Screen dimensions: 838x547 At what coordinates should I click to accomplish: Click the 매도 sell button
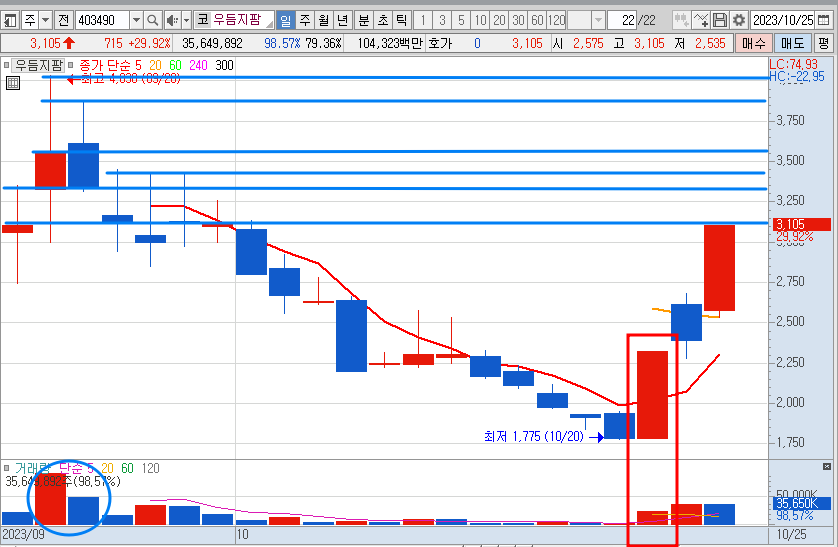tap(793, 43)
